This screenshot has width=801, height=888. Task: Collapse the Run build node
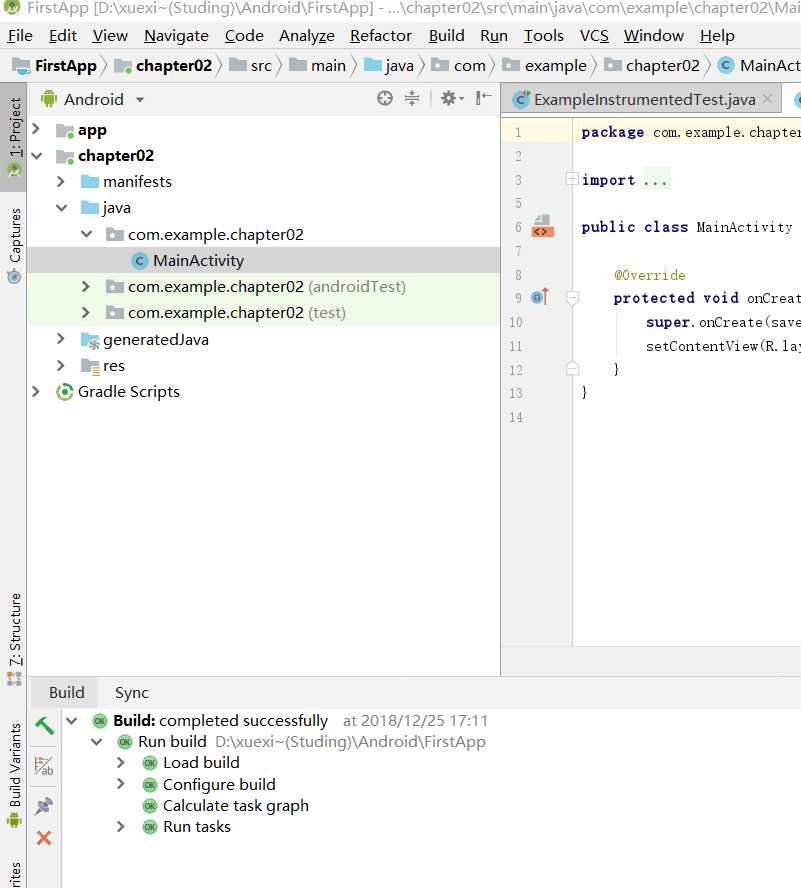pyautogui.click(x=97, y=741)
